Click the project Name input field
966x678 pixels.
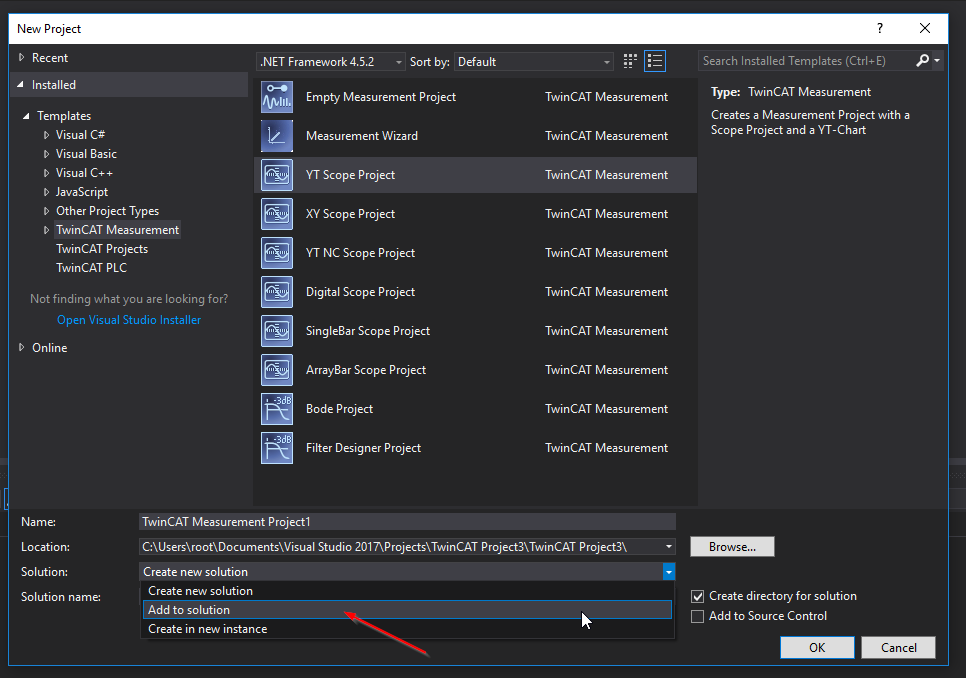click(407, 522)
